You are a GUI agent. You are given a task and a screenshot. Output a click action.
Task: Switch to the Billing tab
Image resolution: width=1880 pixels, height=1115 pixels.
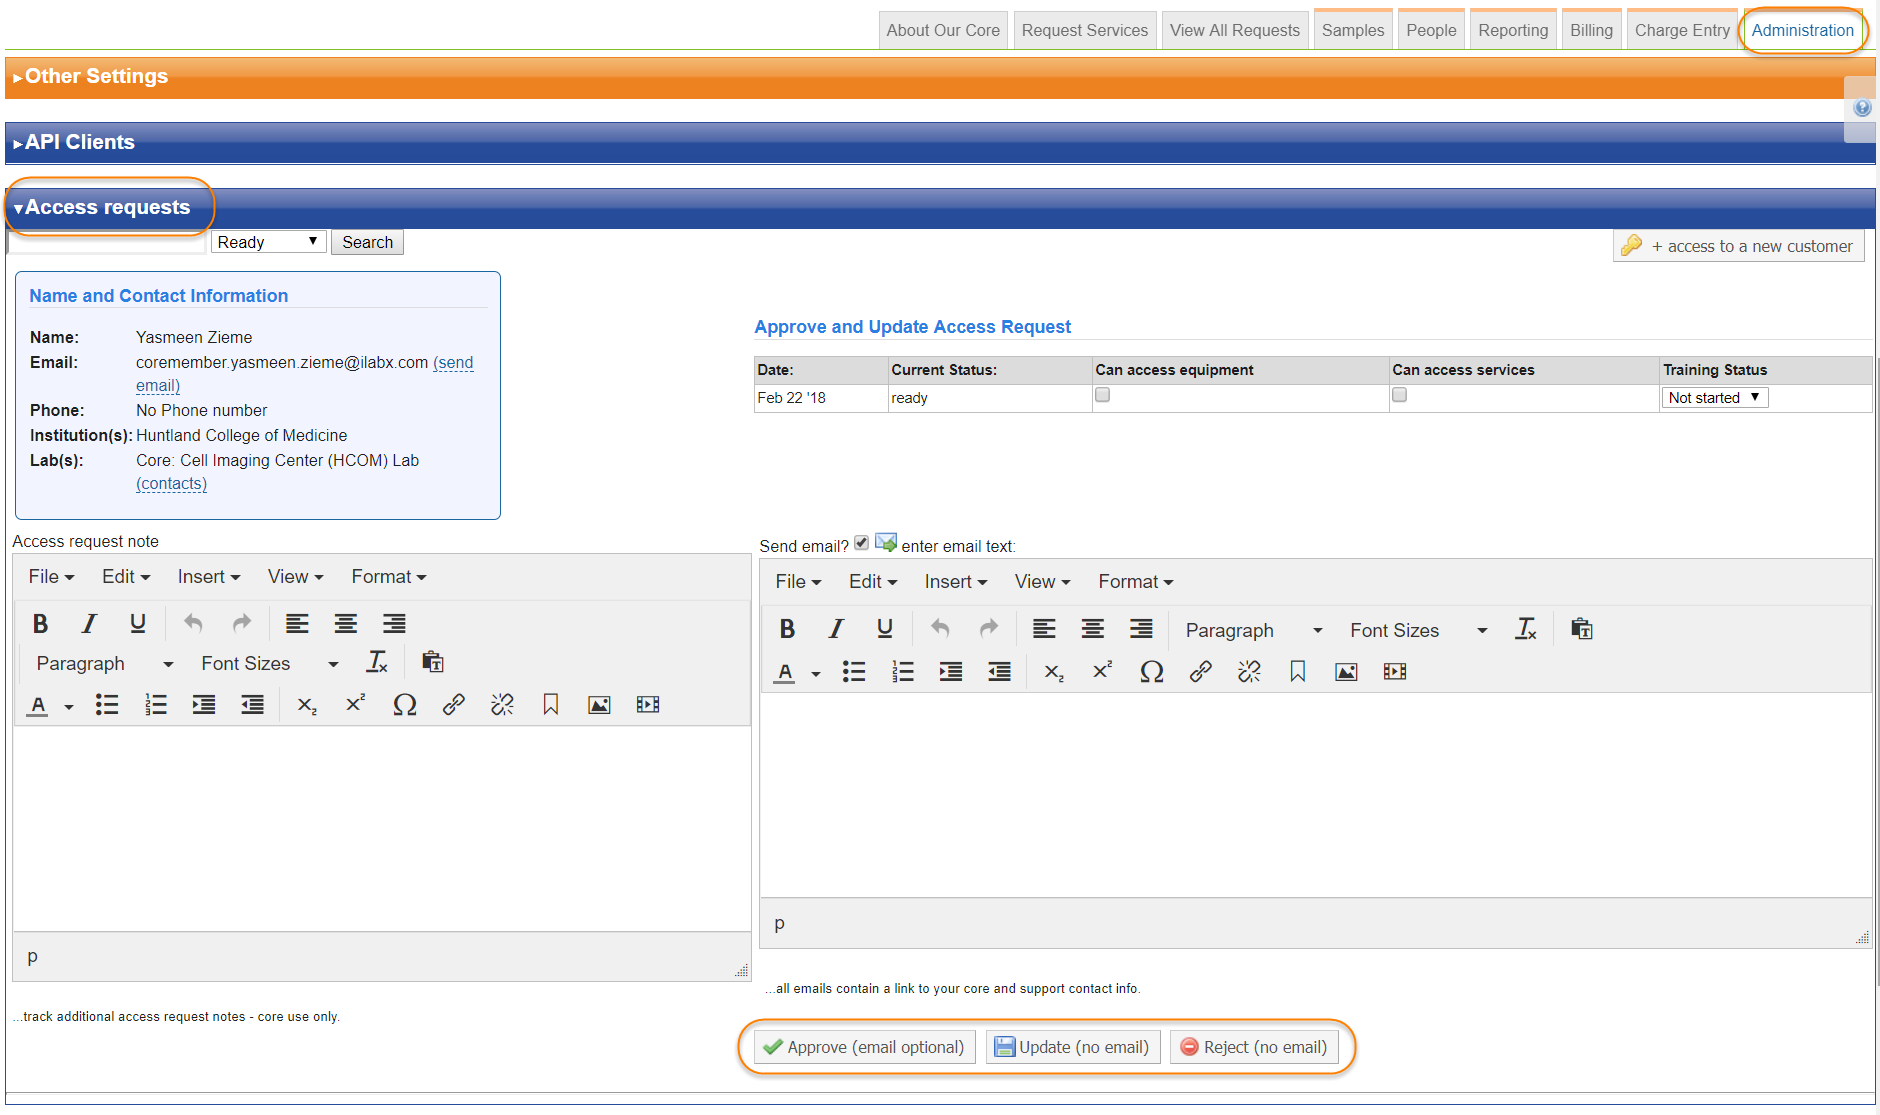1590,30
